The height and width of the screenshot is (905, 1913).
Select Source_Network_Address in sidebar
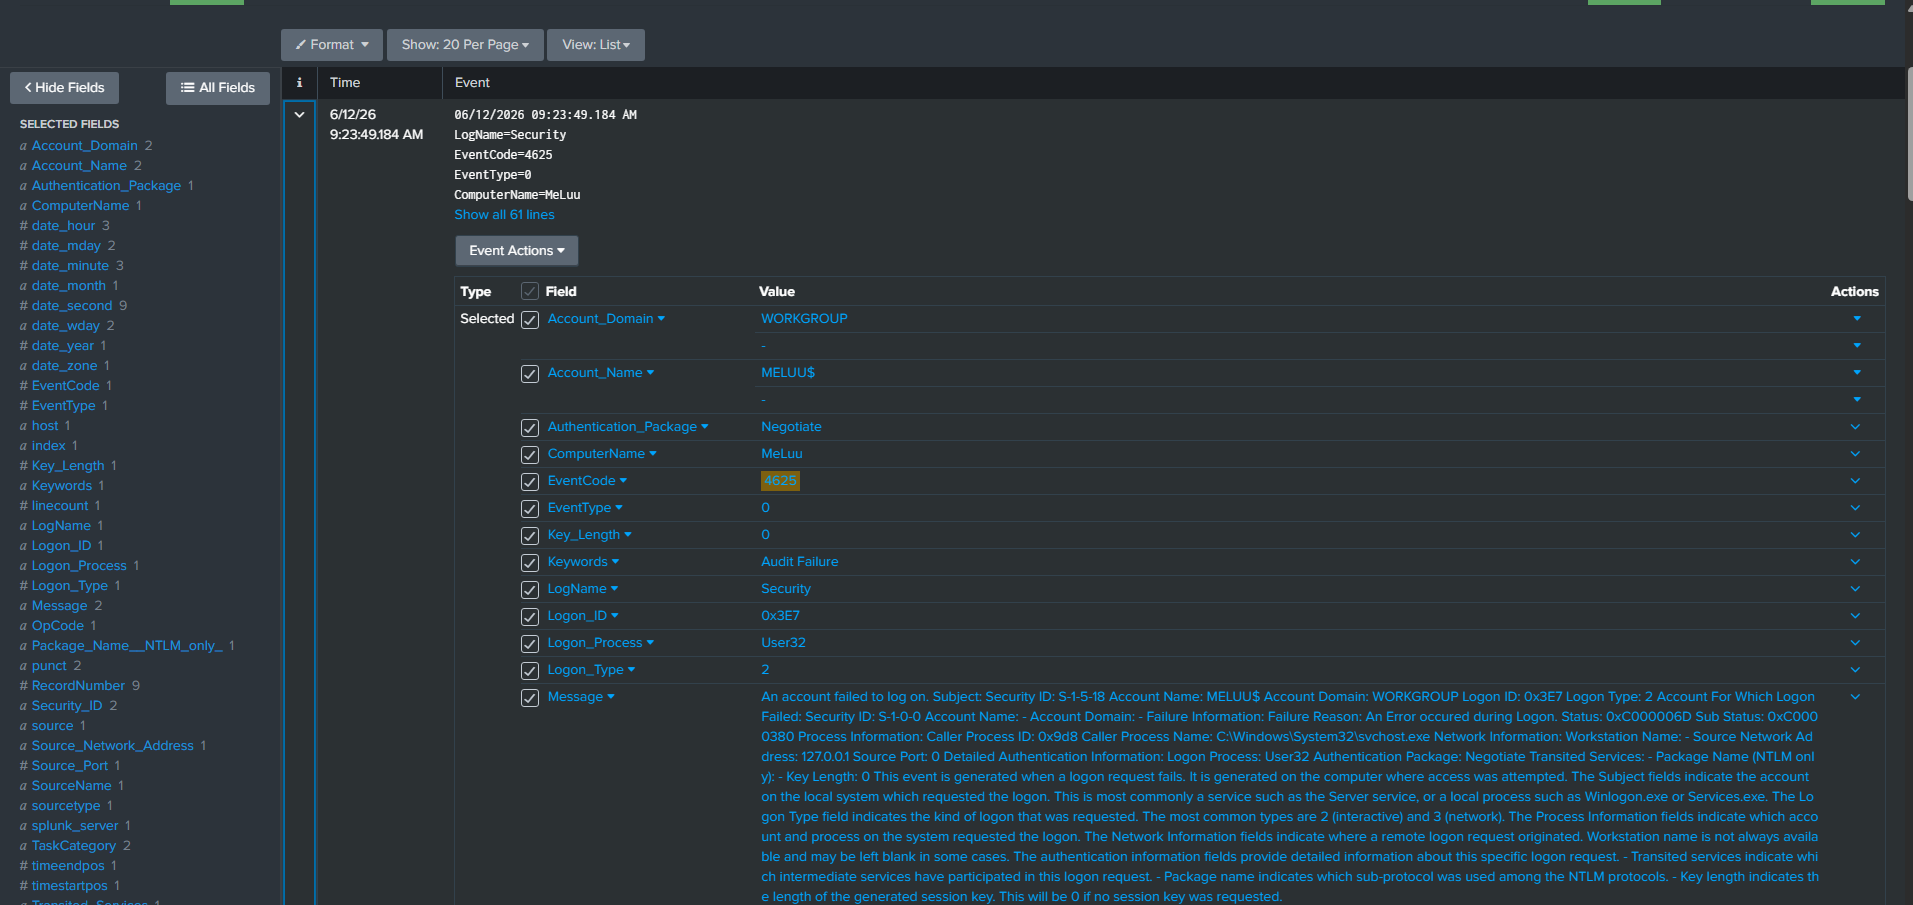point(113,746)
